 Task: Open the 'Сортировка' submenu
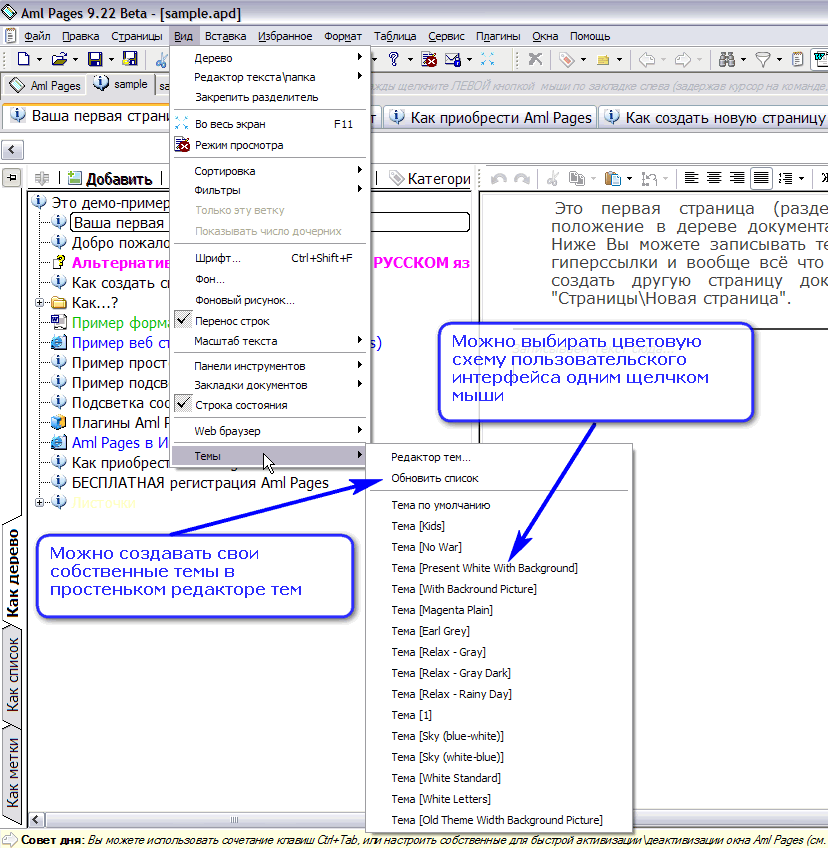coord(270,171)
